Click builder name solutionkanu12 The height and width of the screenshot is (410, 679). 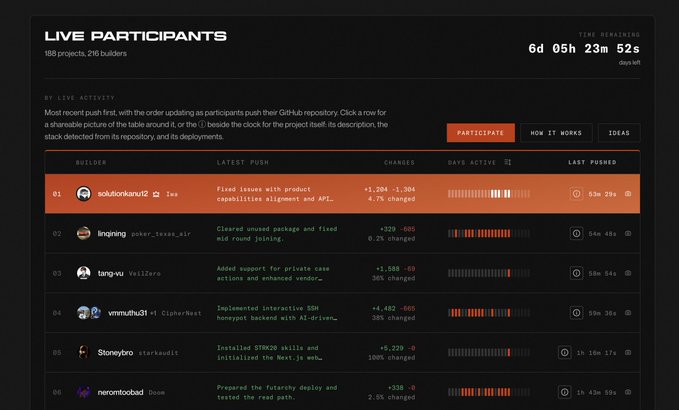[123, 194]
